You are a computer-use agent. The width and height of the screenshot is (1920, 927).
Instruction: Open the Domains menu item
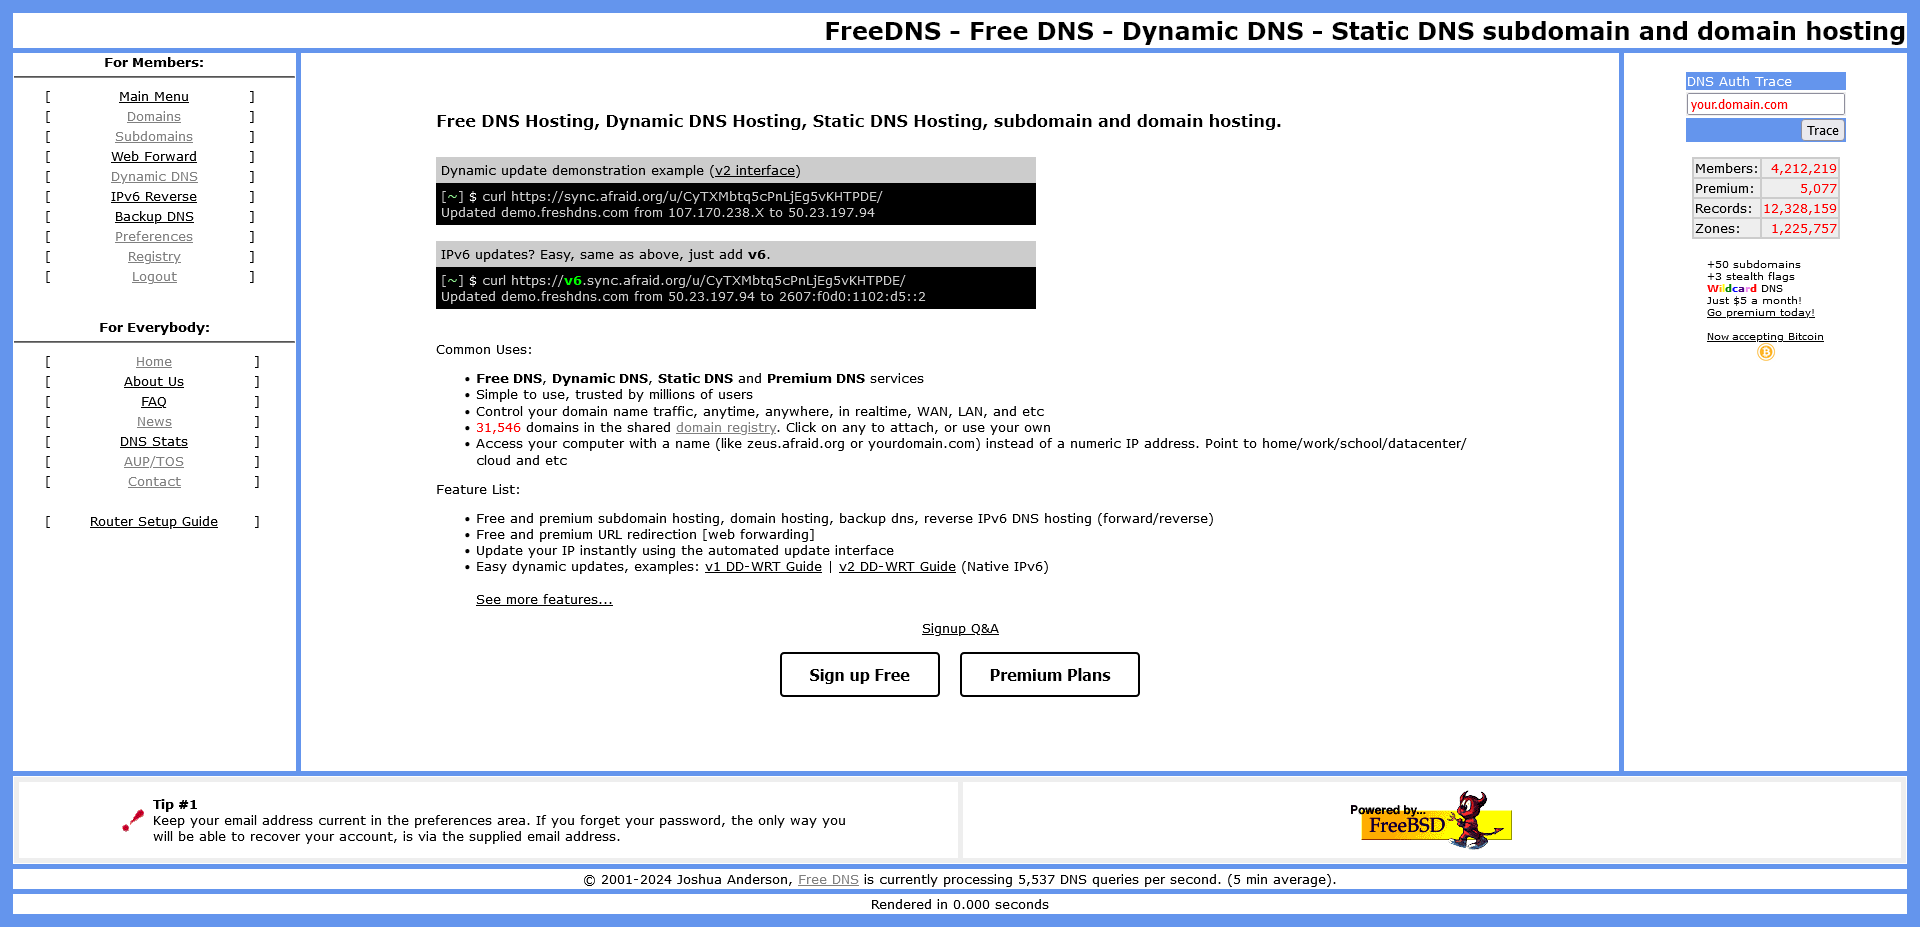pyautogui.click(x=154, y=117)
